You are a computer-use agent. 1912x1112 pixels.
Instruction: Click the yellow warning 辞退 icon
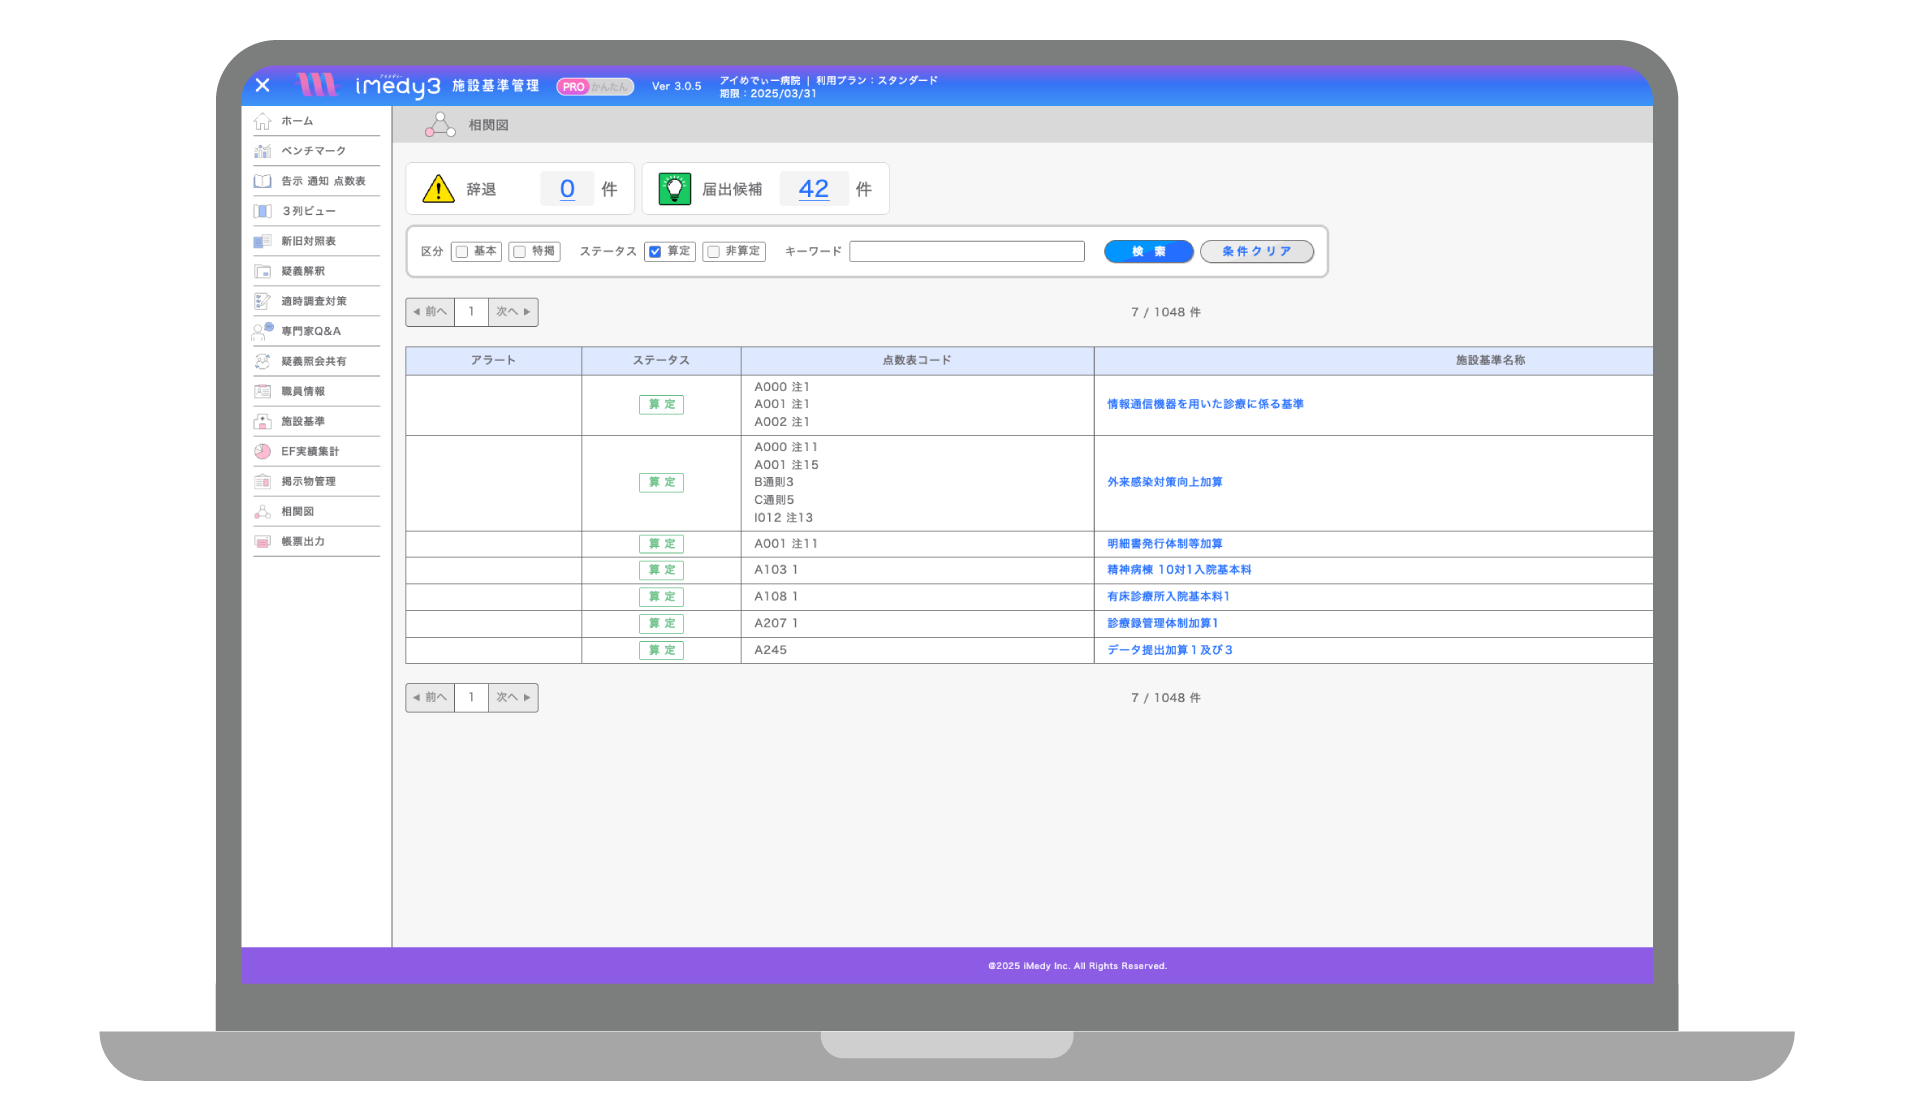438,189
